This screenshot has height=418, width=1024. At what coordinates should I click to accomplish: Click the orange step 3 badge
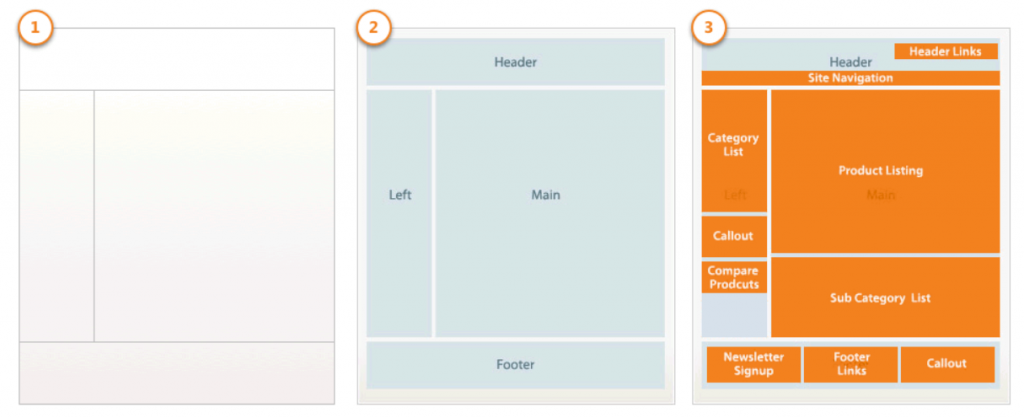pyautogui.click(x=709, y=29)
